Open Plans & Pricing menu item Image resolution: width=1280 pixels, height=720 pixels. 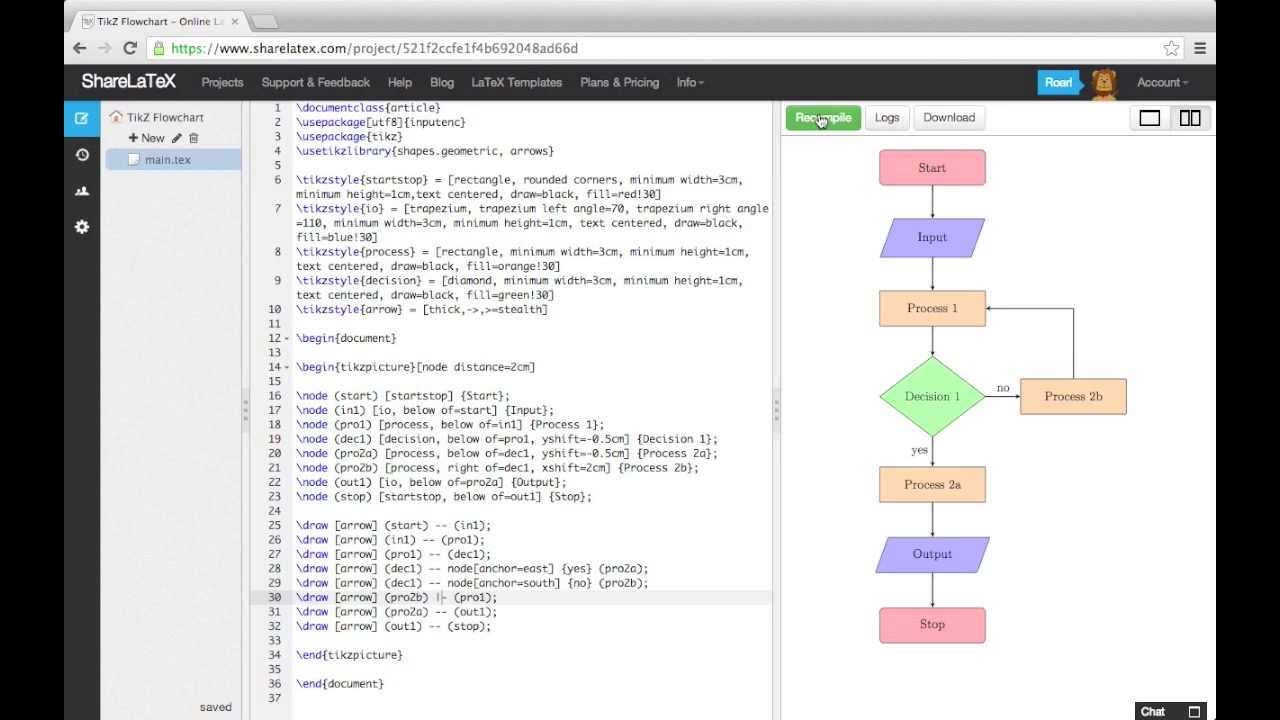coord(620,83)
